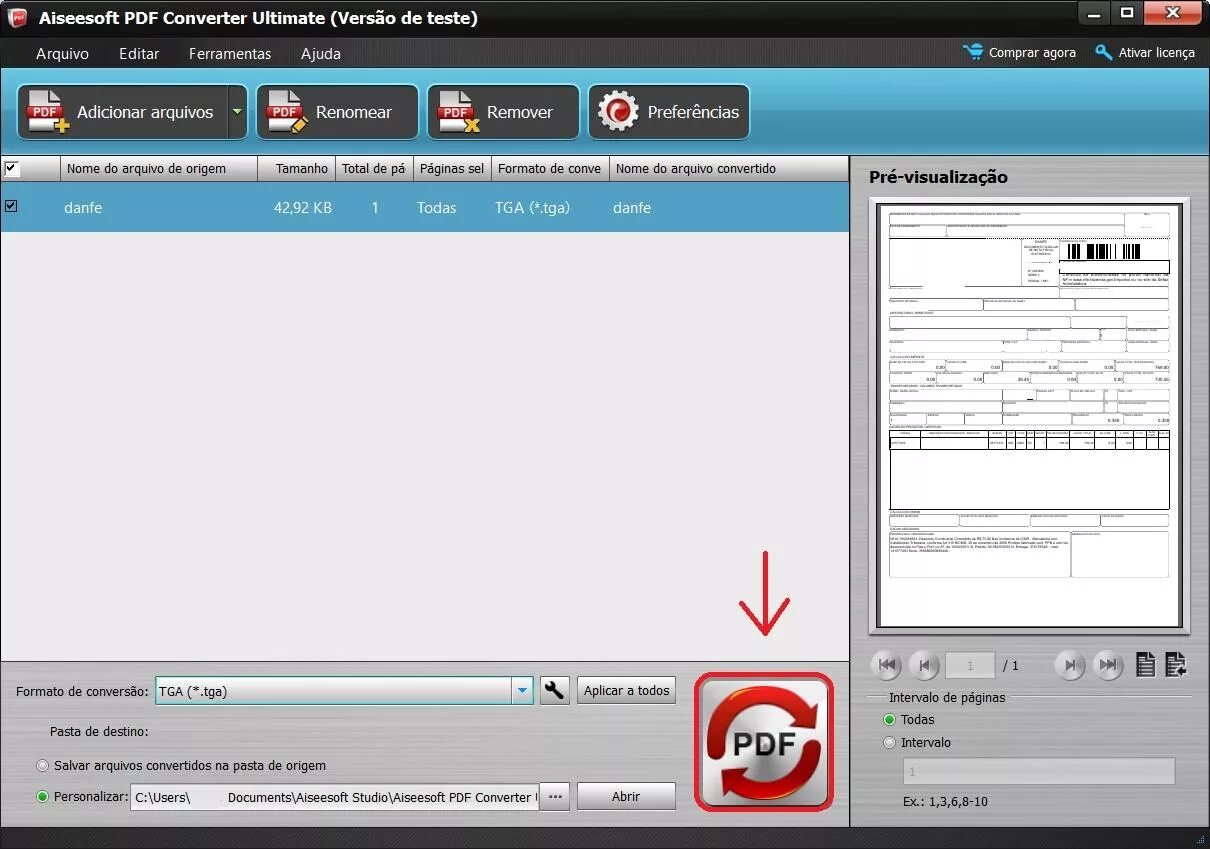This screenshot has height=849, width=1210.
Task: Click the Formato de conve column header
Action: (x=550, y=168)
